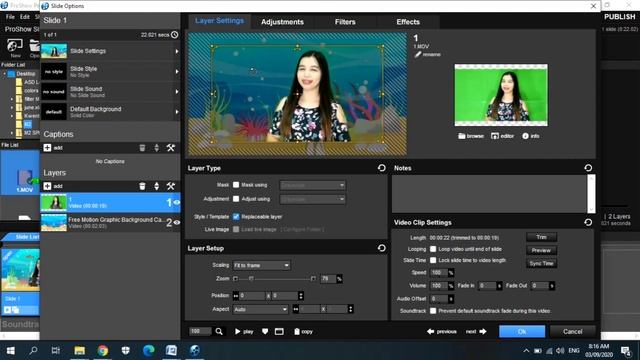
Task: Switch to Adjustments tab
Action: click(x=282, y=22)
